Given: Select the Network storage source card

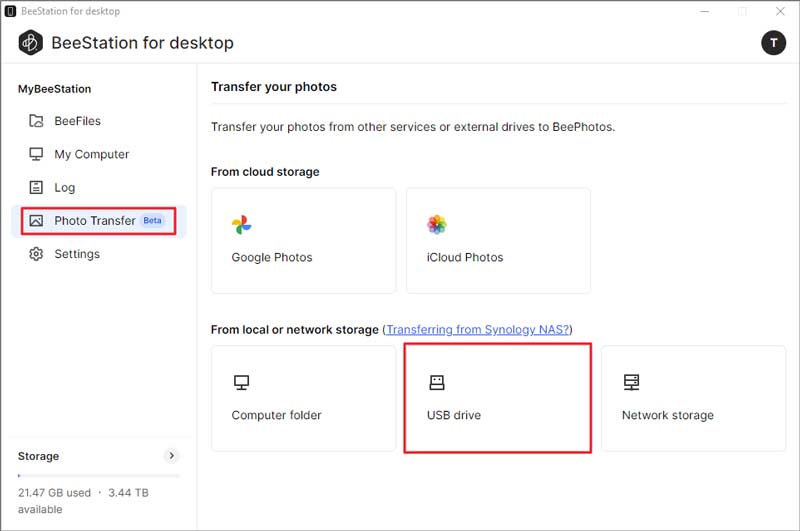Looking at the screenshot, I should pos(693,398).
